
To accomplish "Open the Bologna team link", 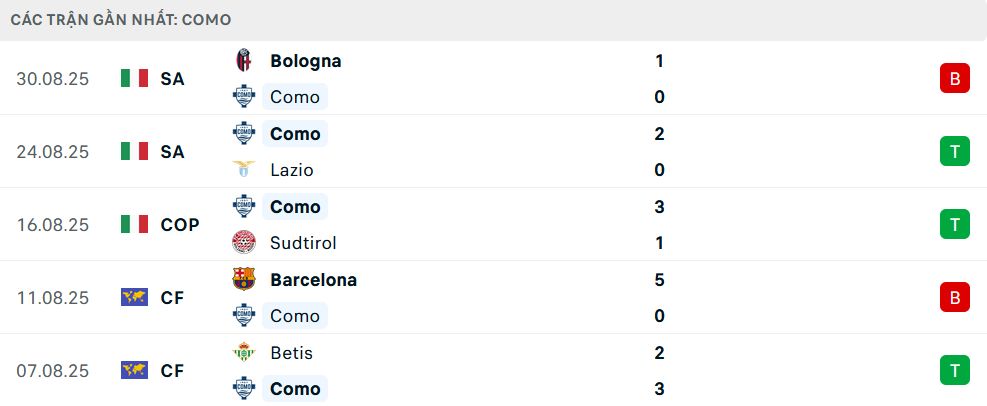I will [x=305, y=61].
